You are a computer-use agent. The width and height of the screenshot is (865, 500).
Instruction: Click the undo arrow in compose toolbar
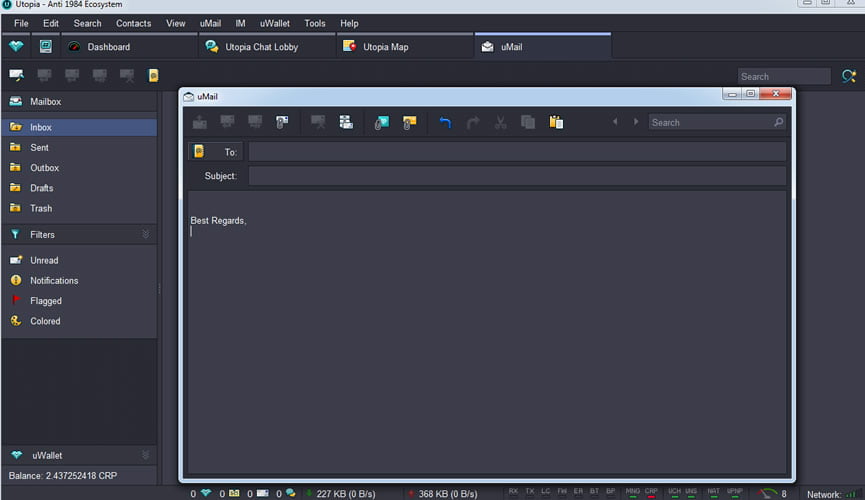click(x=445, y=122)
